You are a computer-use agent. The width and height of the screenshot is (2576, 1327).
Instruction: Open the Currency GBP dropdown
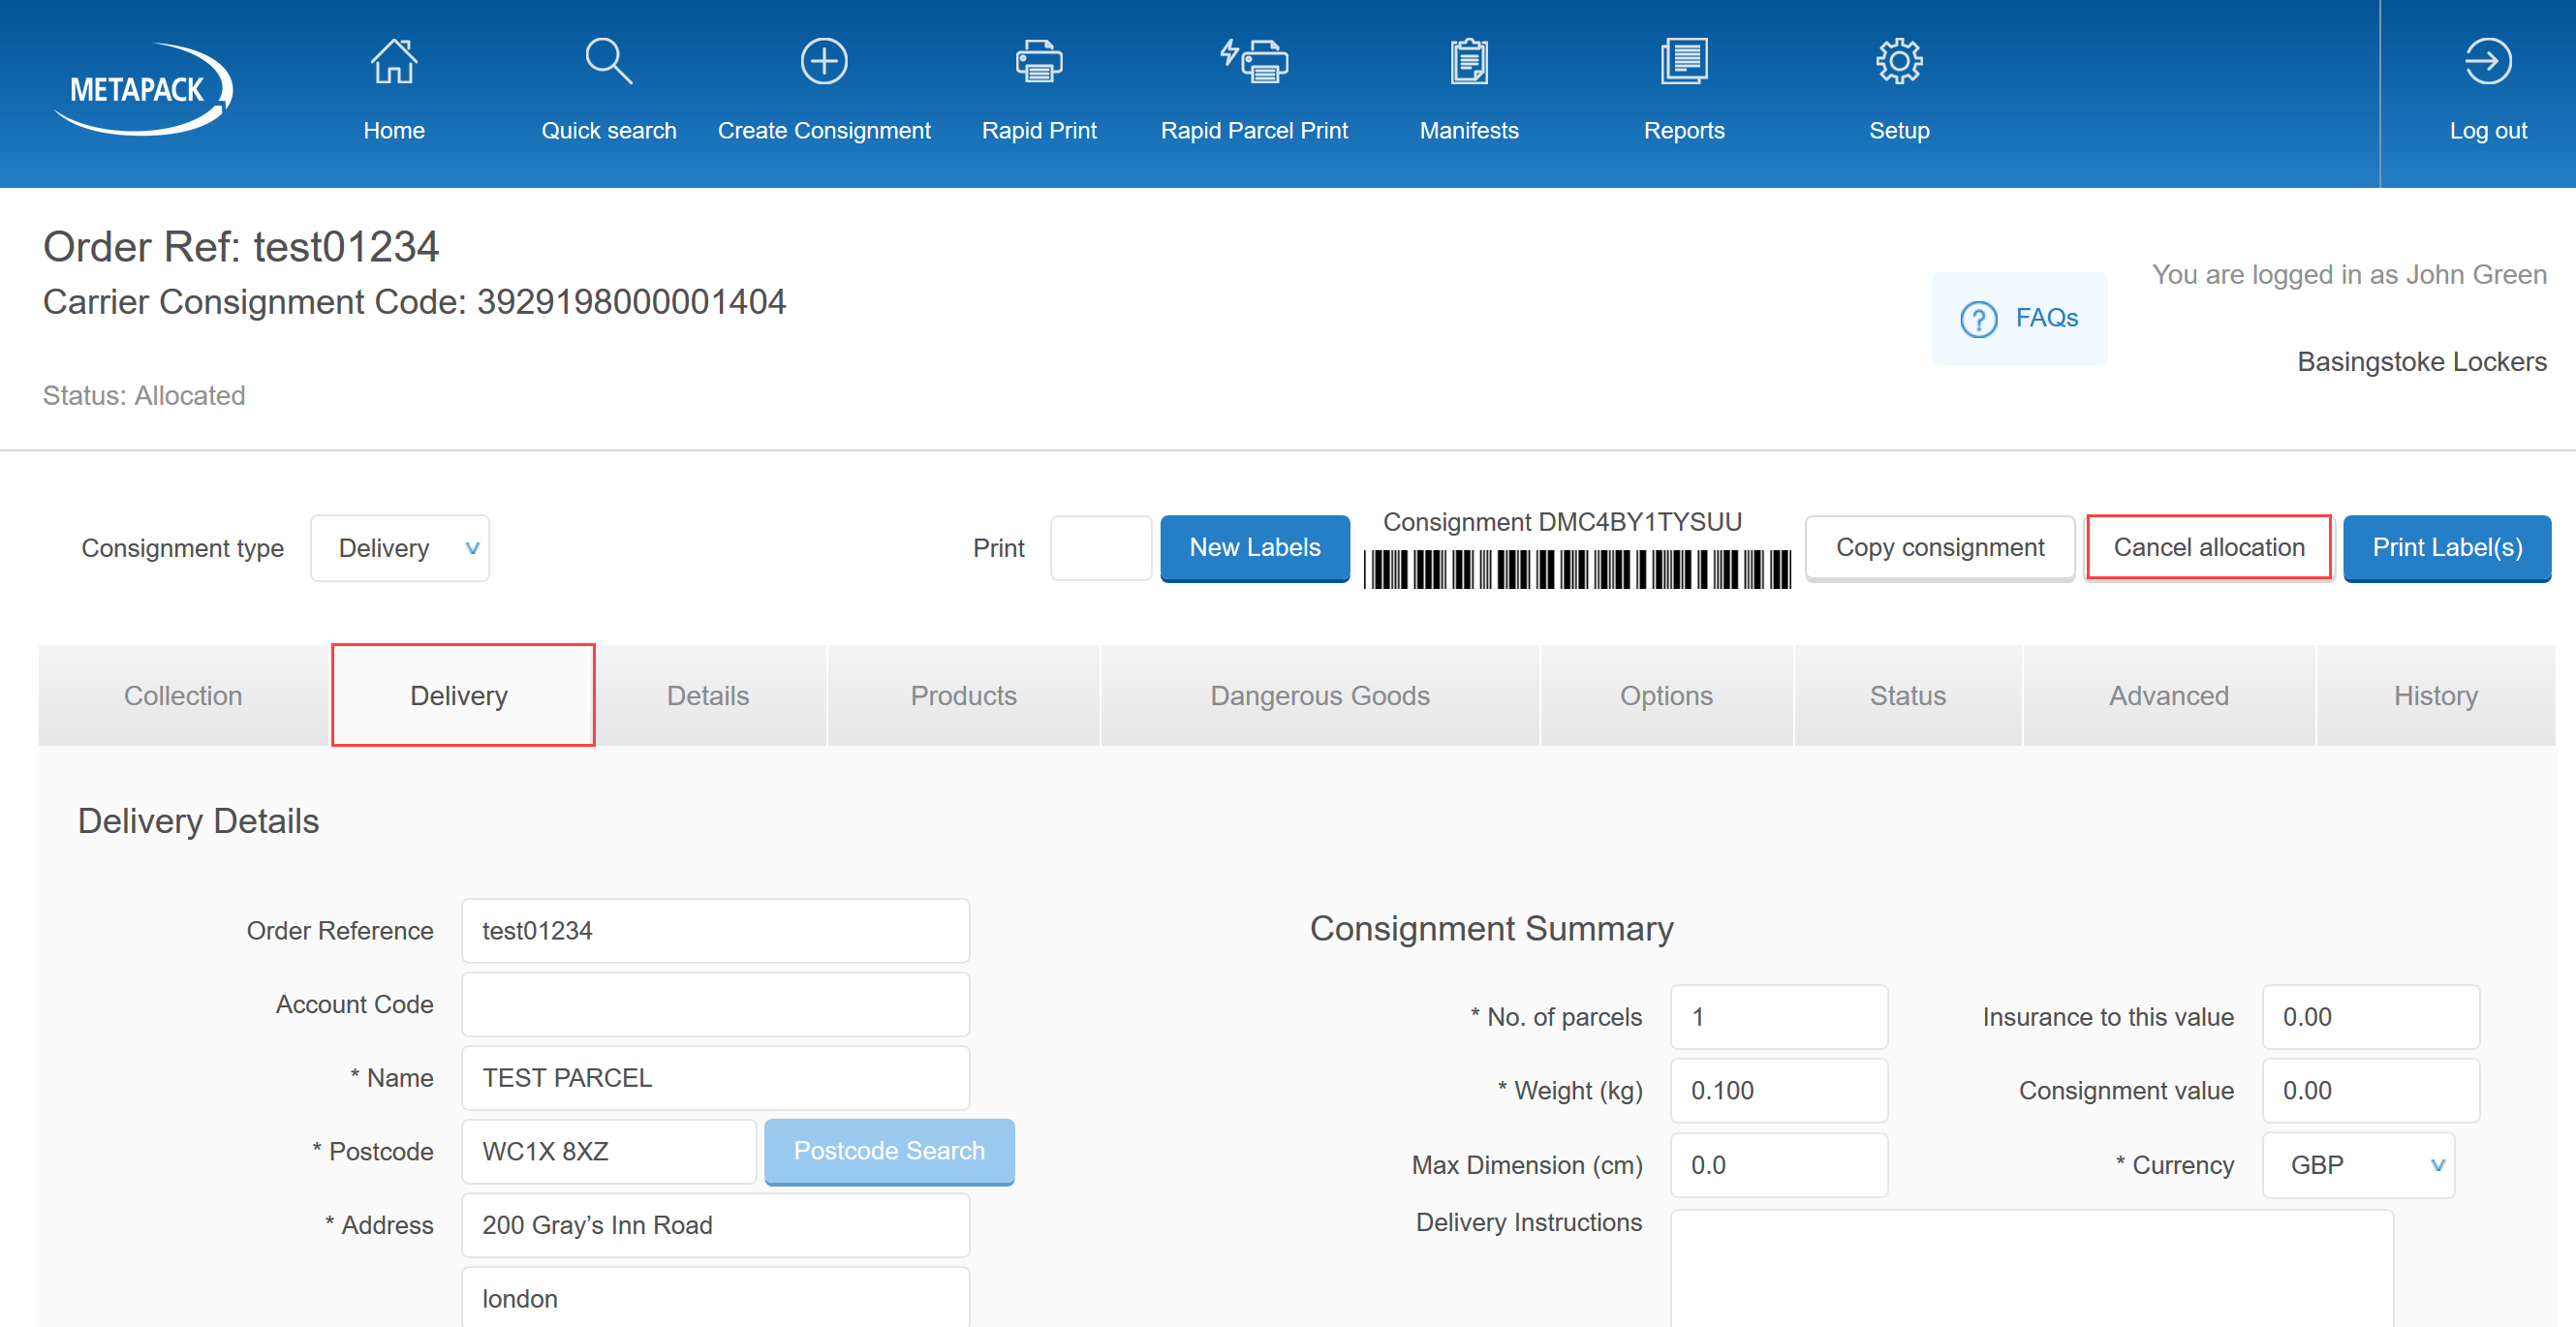tap(2357, 1165)
